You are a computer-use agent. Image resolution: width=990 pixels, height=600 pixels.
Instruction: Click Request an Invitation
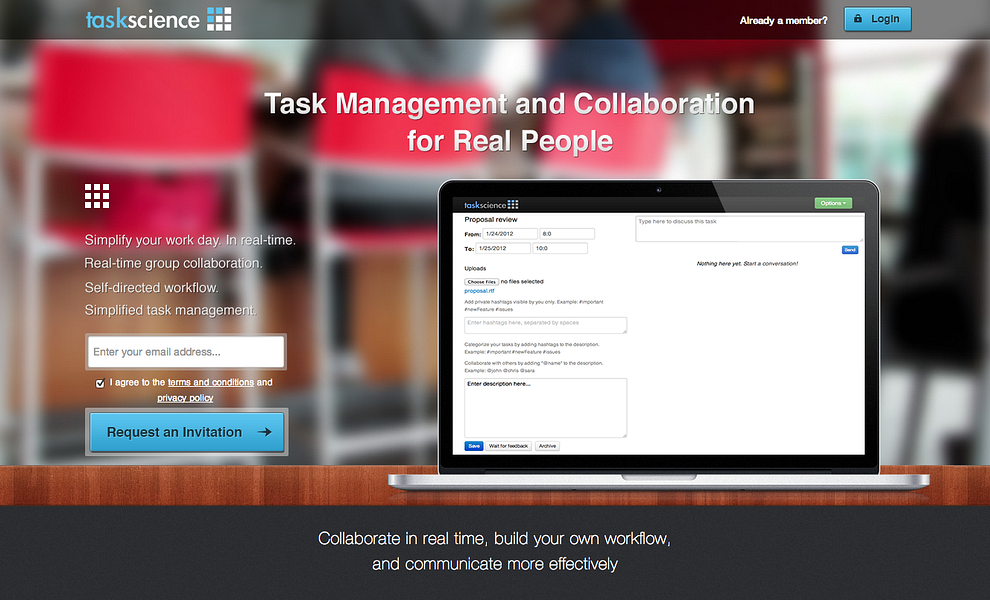[x=186, y=431]
